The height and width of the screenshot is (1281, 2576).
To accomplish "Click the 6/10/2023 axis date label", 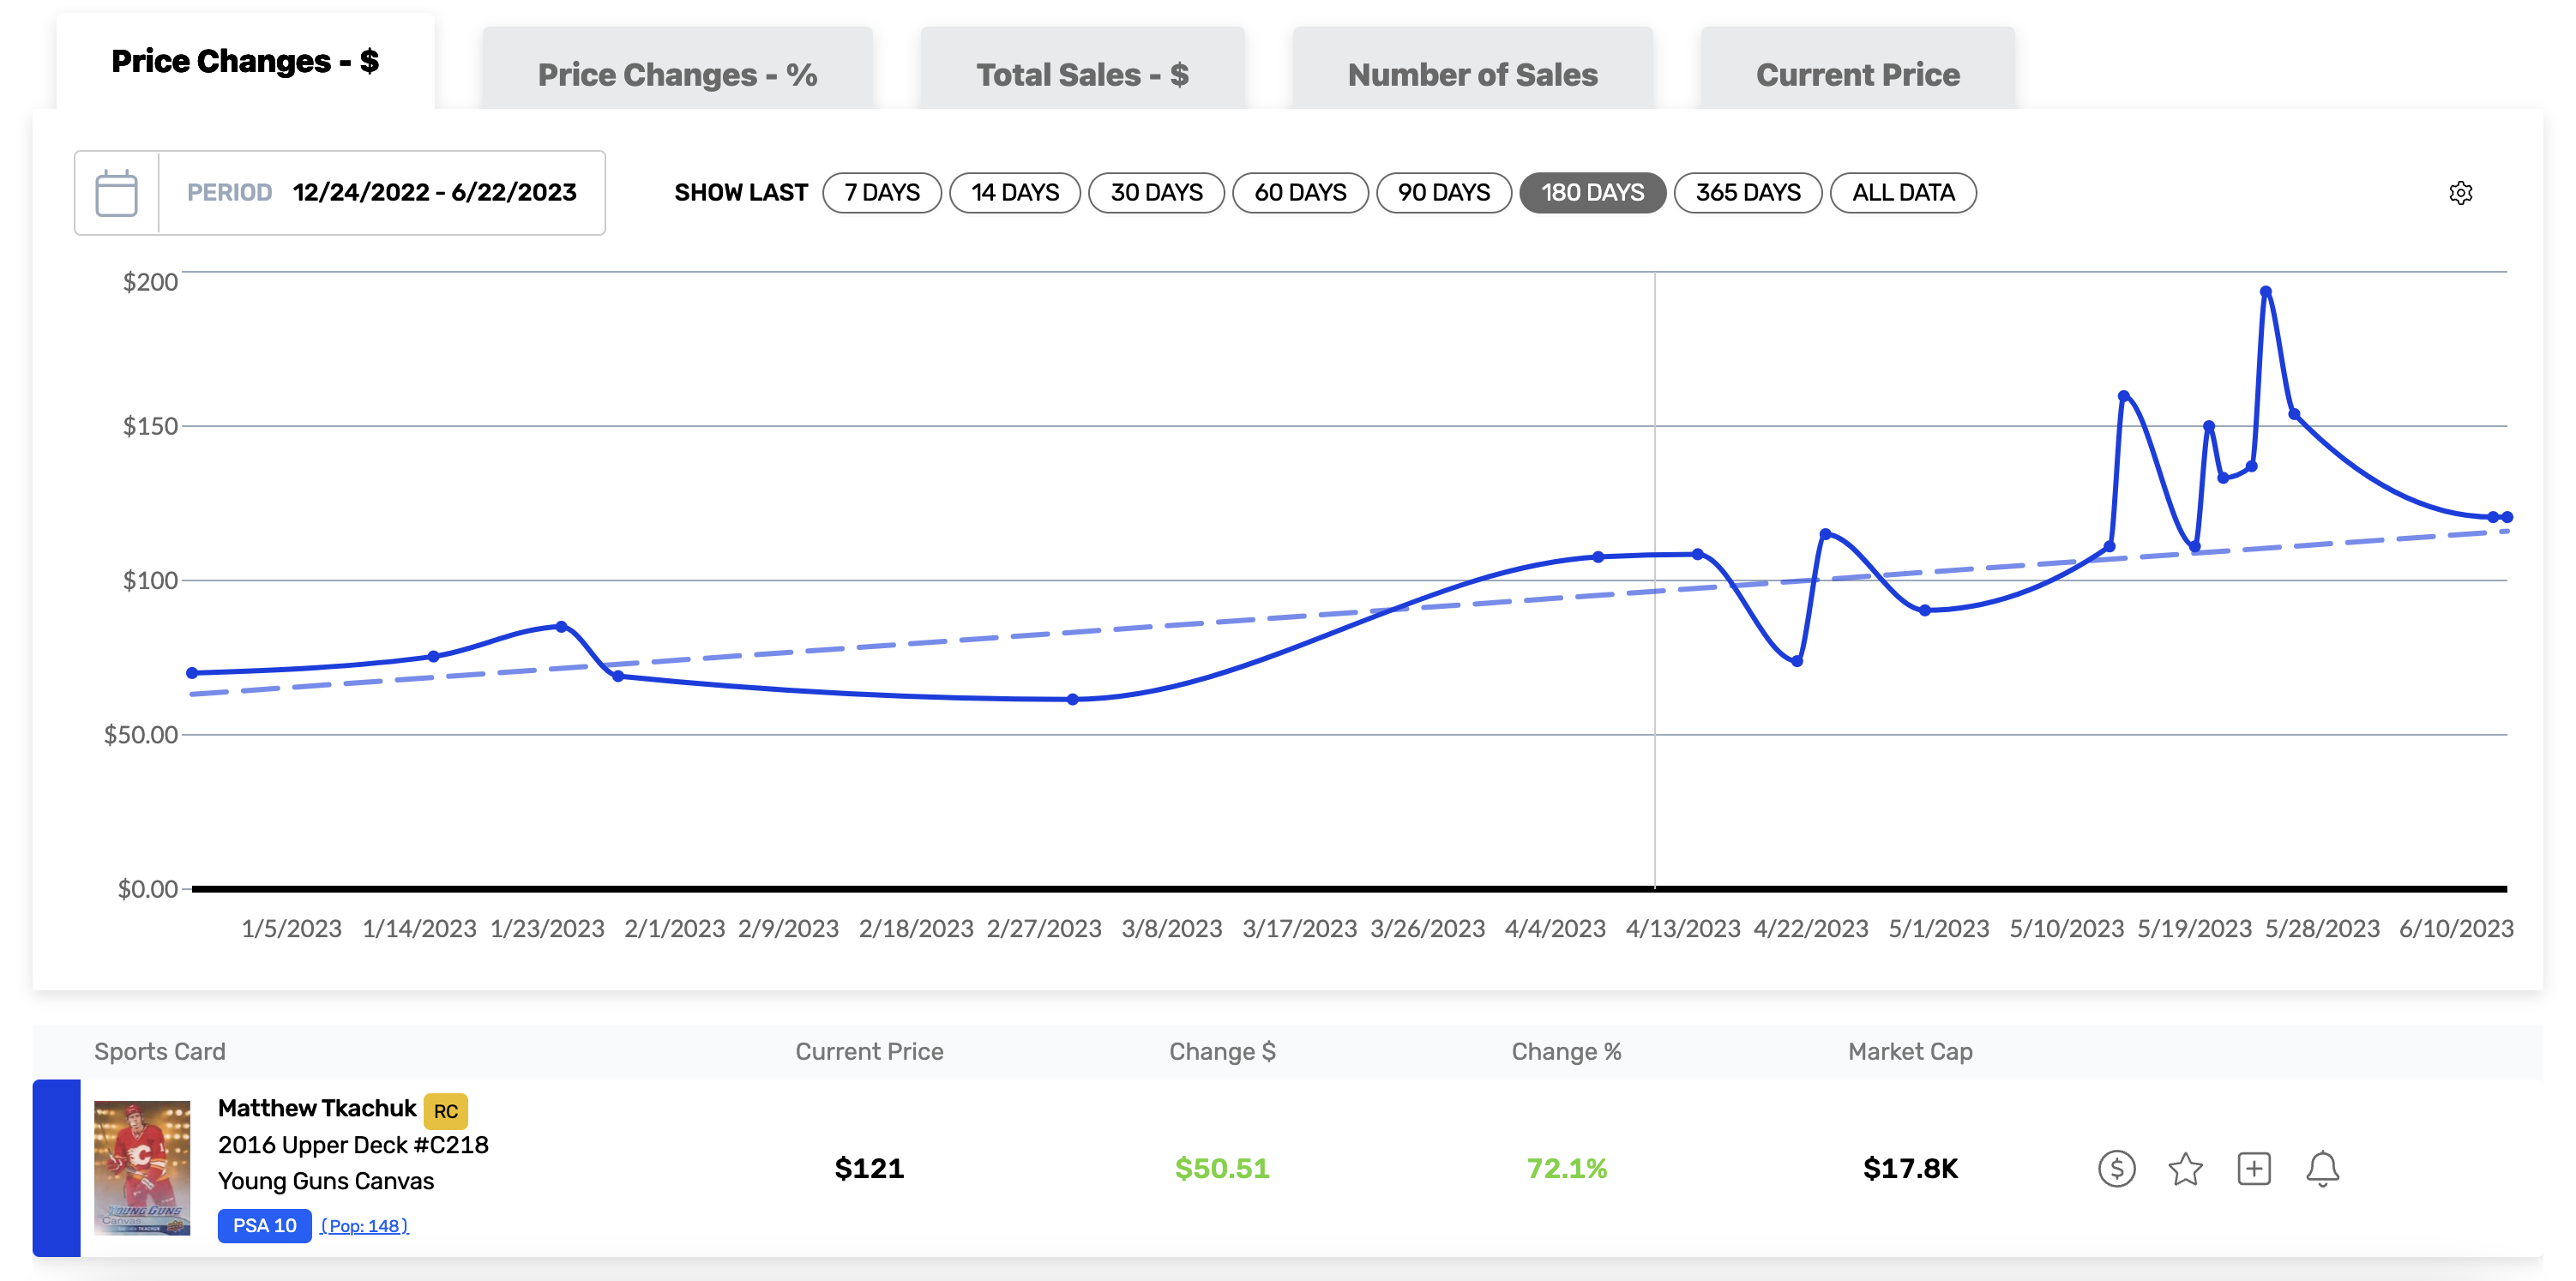I will (x=2456, y=928).
